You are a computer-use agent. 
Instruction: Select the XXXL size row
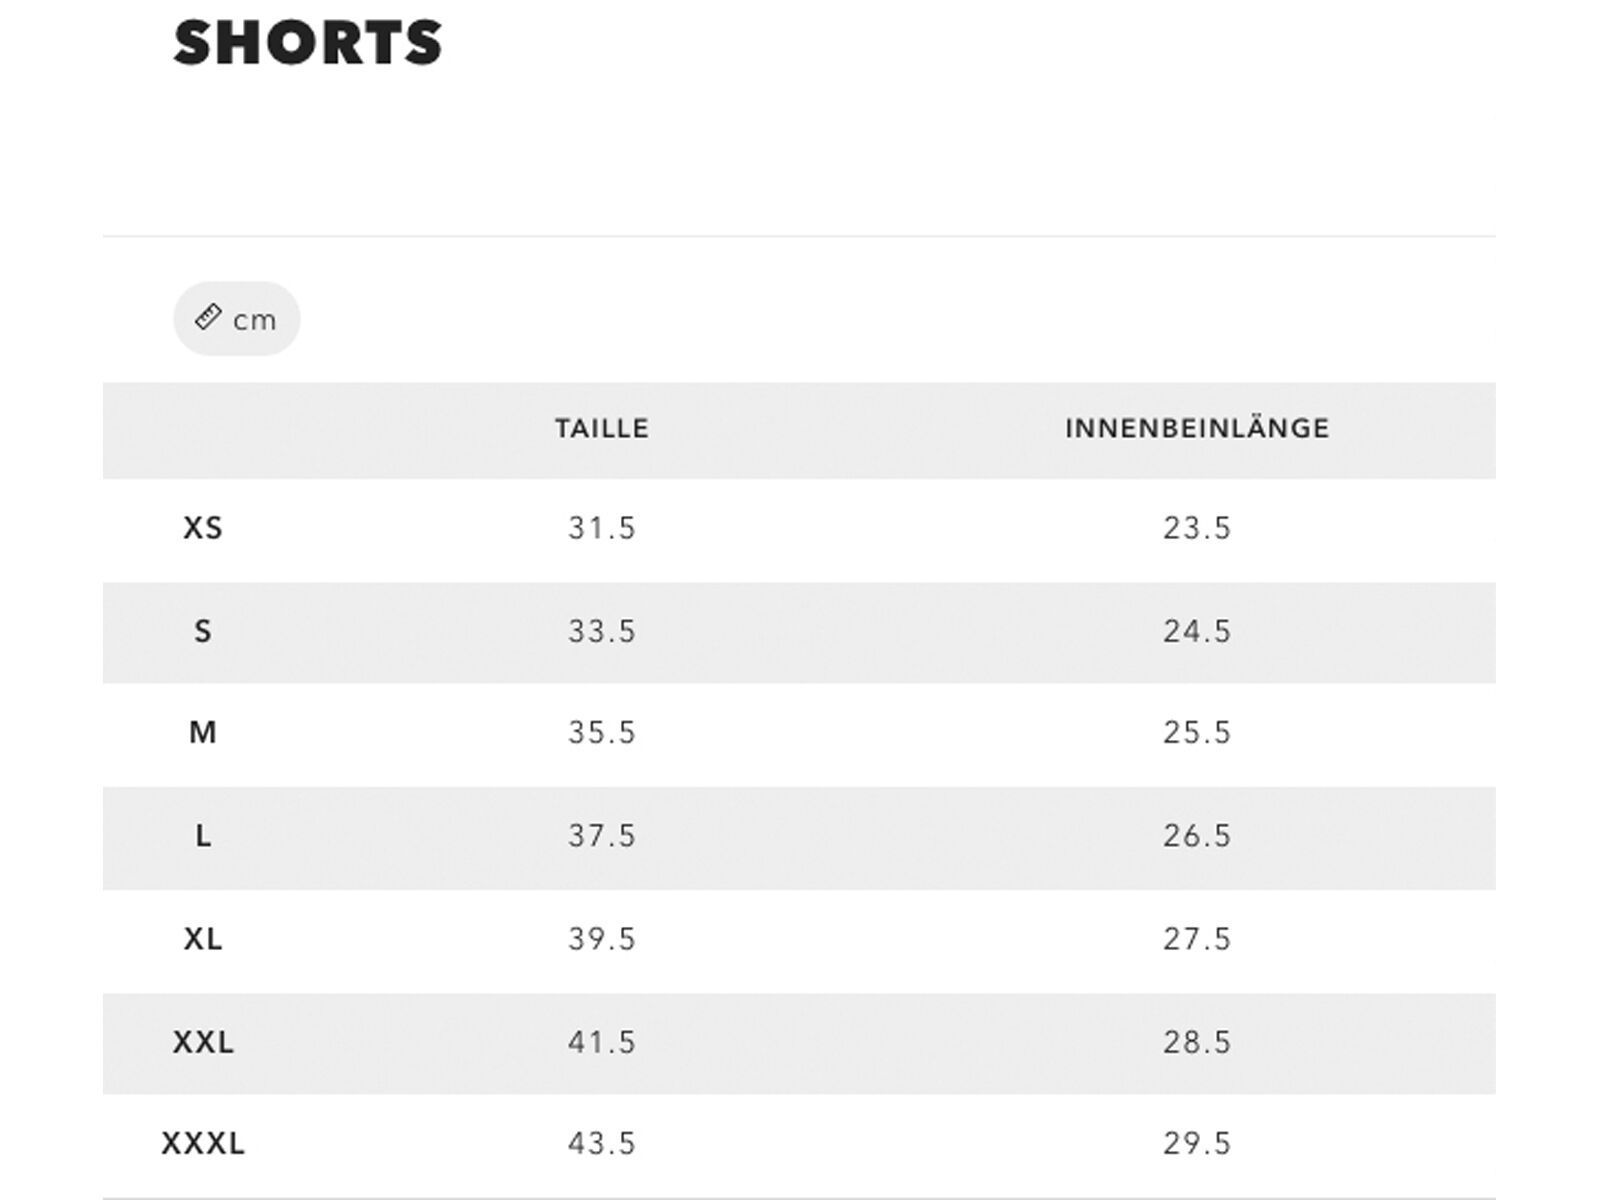tap(203, 1143)
